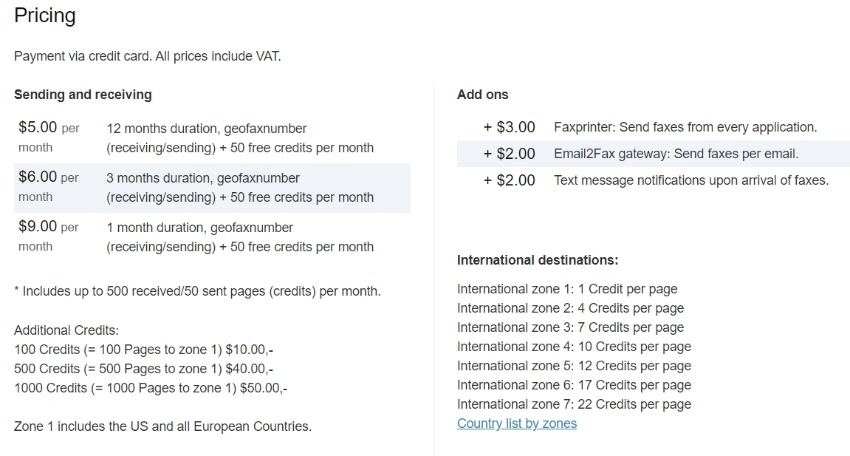
Task: Click the + $3.00 add-on price
Action: point(509,127)
